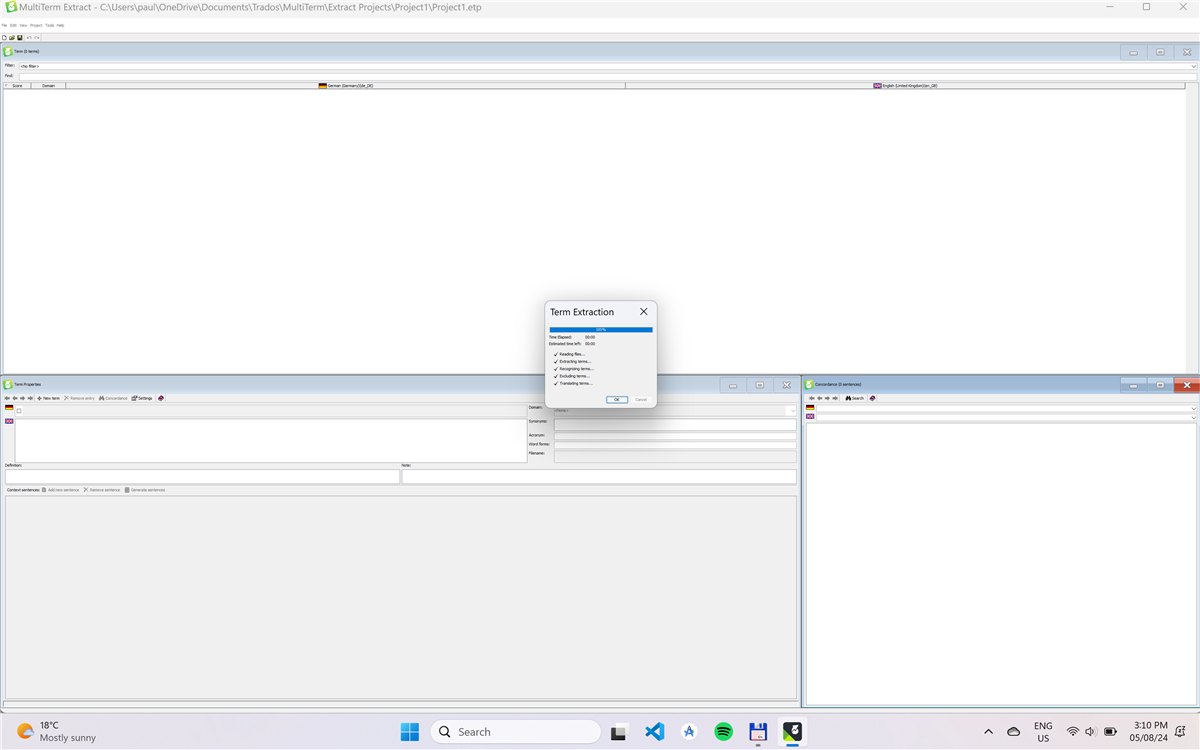The width and height of the screenshot is (1200, 750).
Task: Click the Acronym field
Action: [x=675, y=436]
